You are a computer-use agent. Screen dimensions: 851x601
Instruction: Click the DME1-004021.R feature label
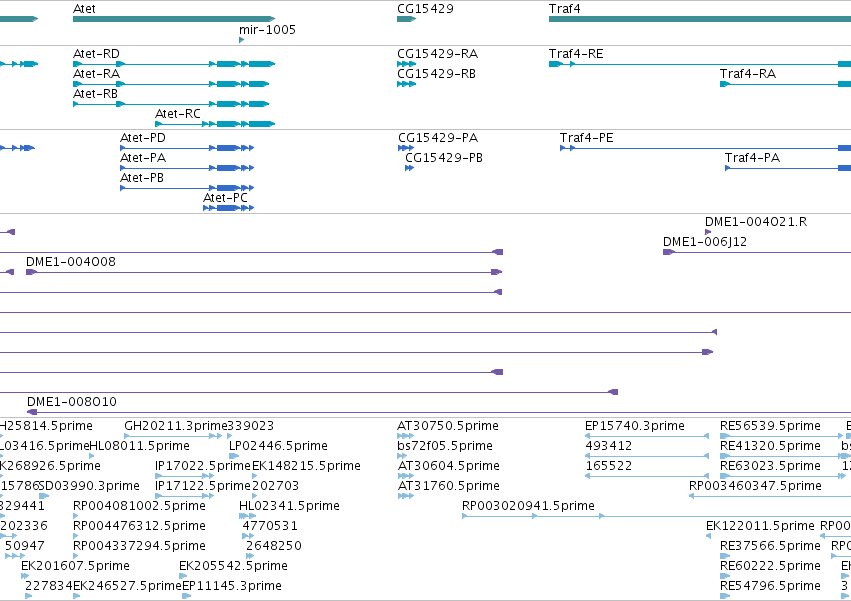pyautogui.click(x=755, y=222)
